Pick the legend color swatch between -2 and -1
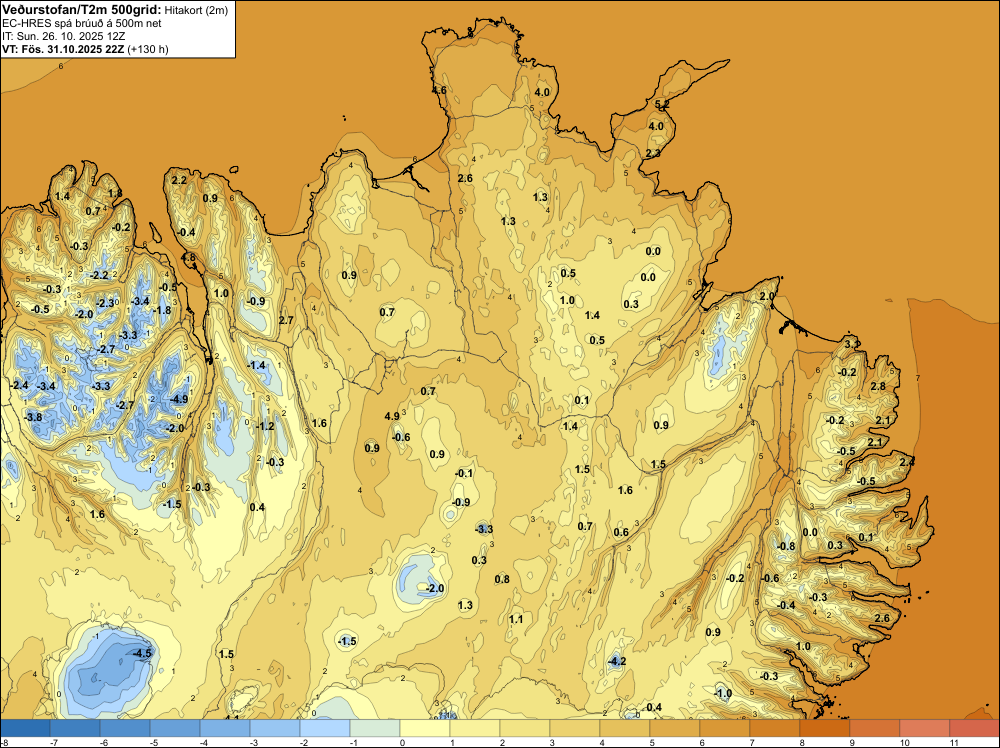Screen dimensions: 1000x748 pos(325,728)
